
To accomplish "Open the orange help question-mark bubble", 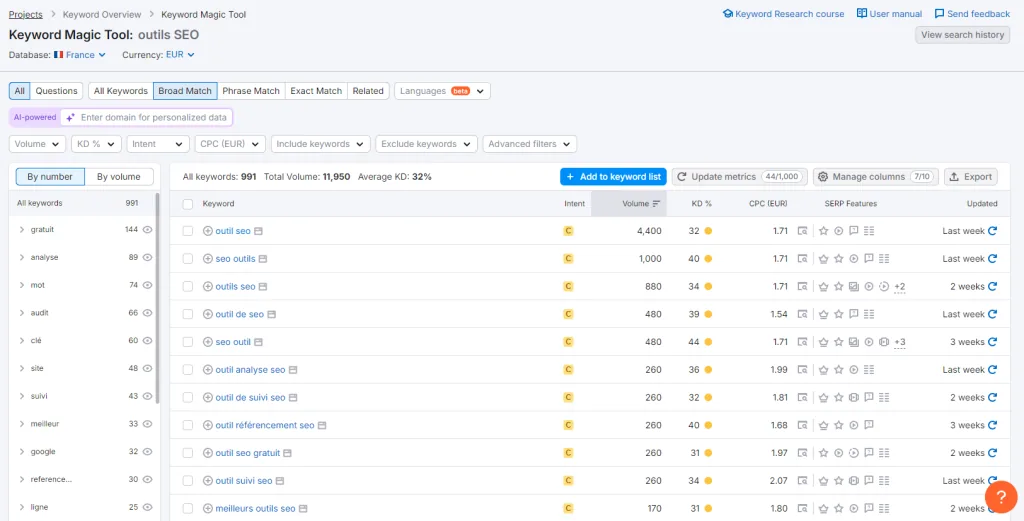I will pos(1000,497).
